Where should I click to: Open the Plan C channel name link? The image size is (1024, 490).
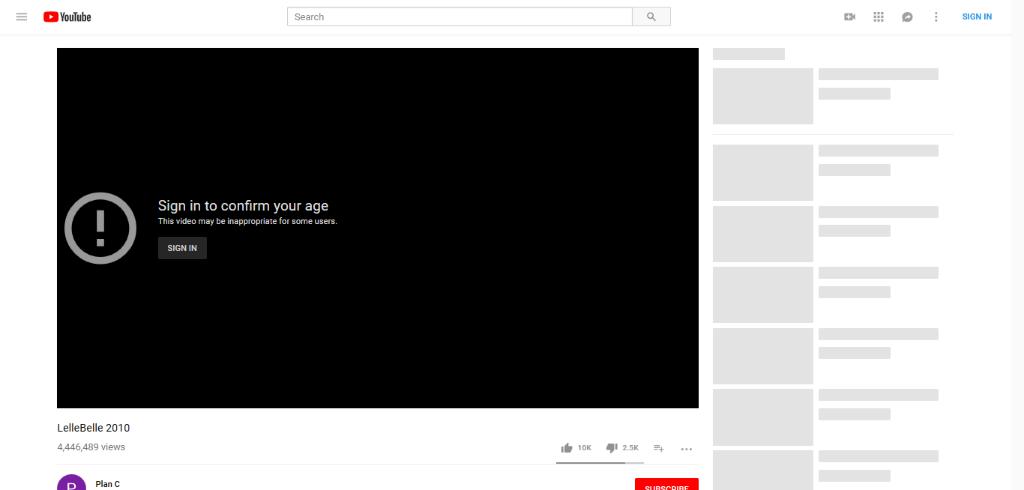point(107,484)
